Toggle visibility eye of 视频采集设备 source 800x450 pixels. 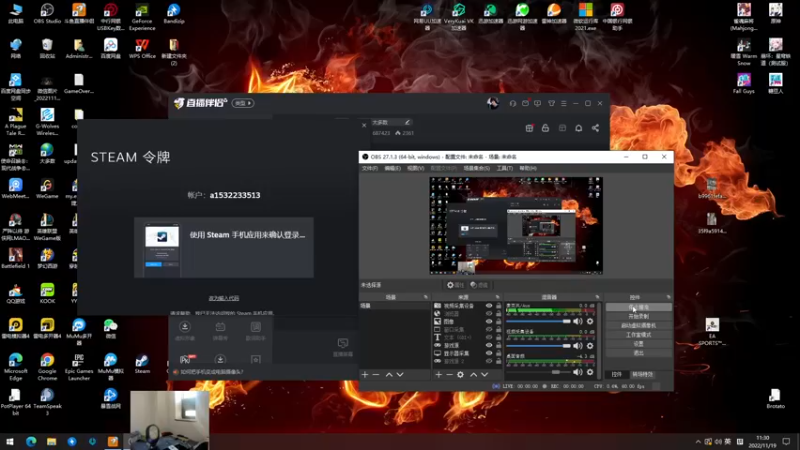pos(489,306)
